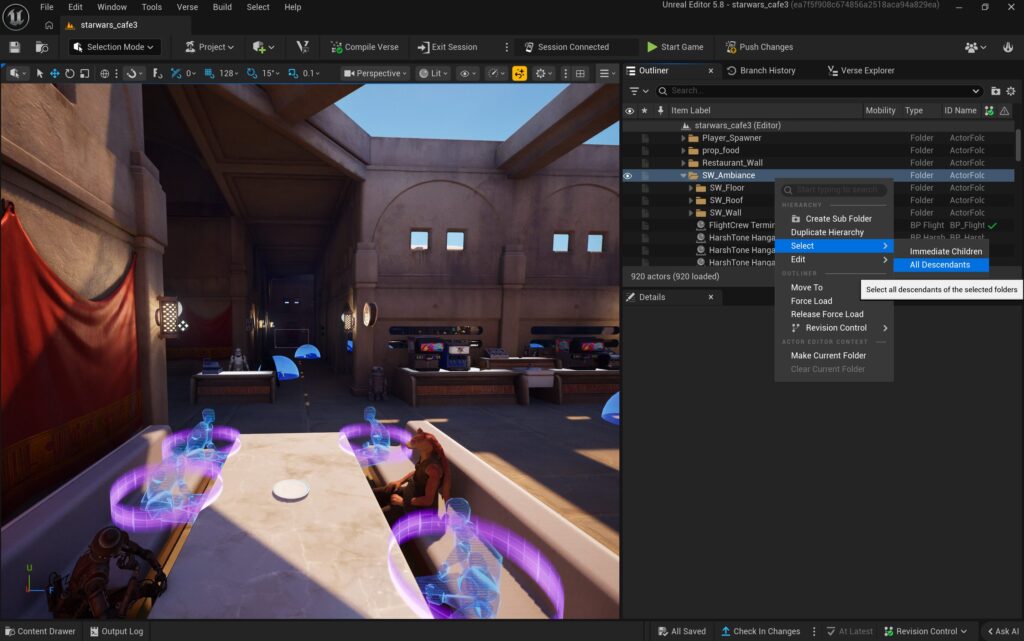
Task: Click the Start Game play button
Action: tap(674, 47)
